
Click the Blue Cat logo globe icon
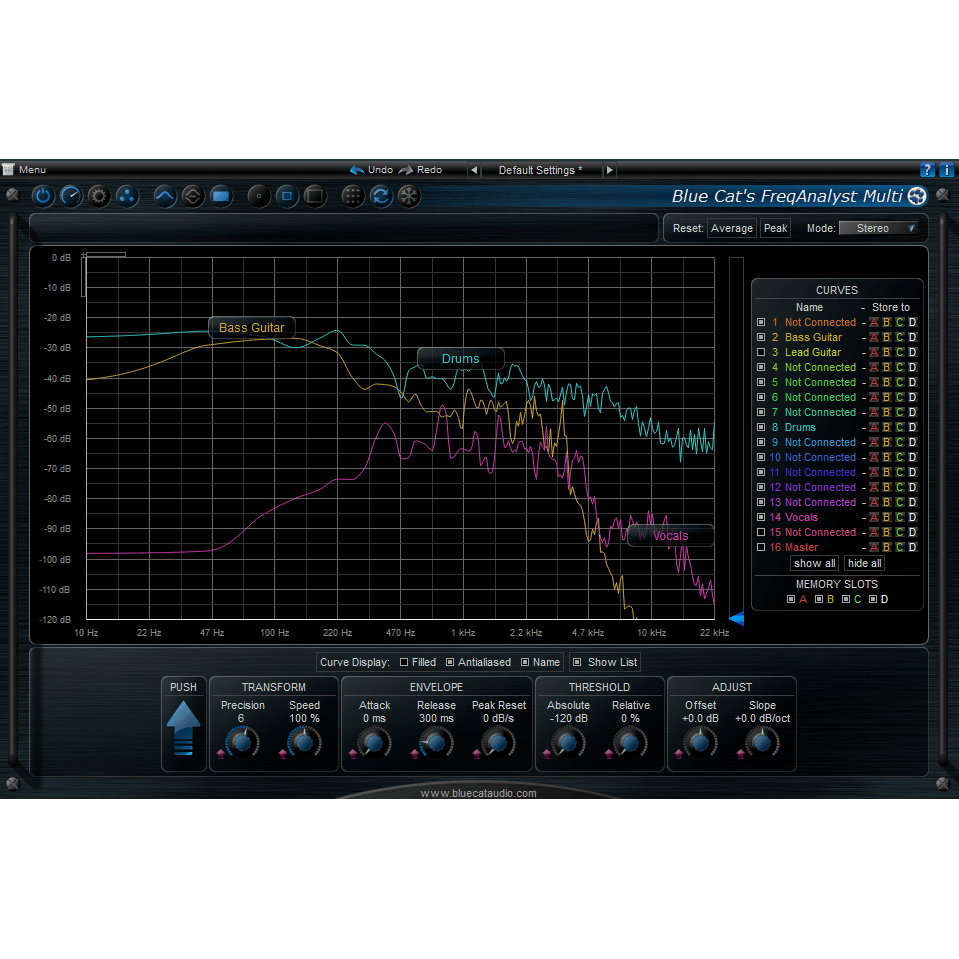[917, 196]
